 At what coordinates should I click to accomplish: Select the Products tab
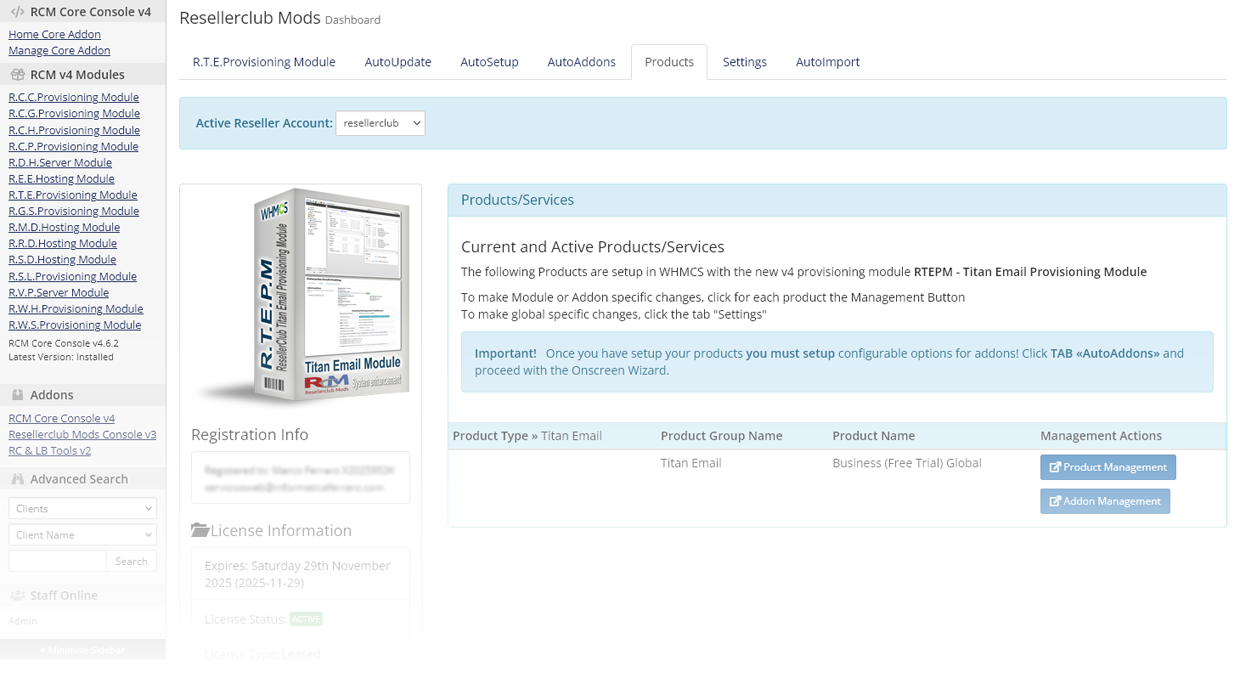[669, 62]
